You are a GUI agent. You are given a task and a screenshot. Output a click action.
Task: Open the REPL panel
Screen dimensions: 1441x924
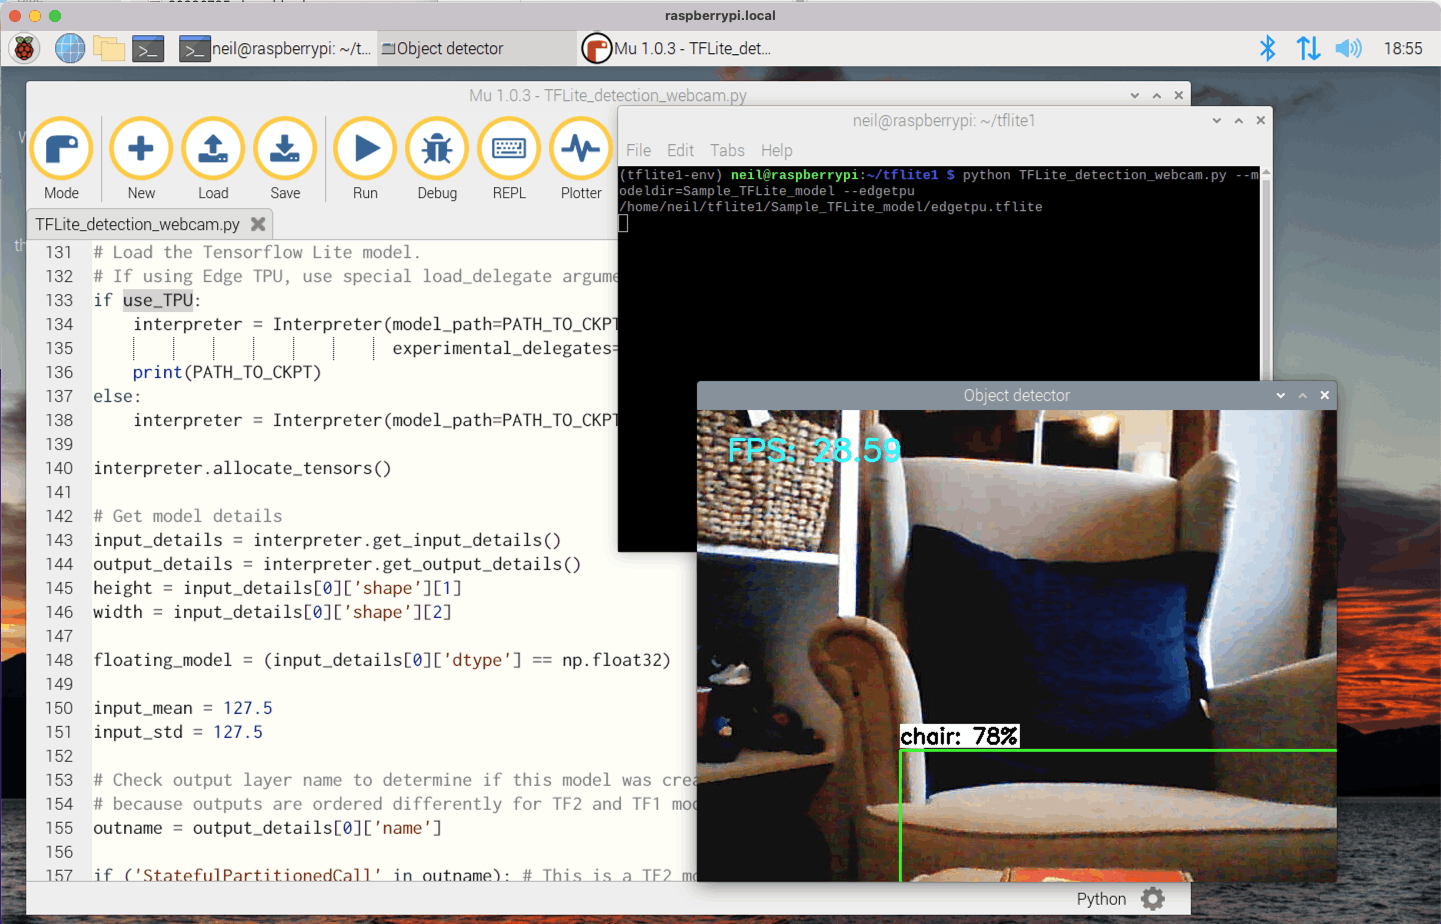tap(509, 150)
